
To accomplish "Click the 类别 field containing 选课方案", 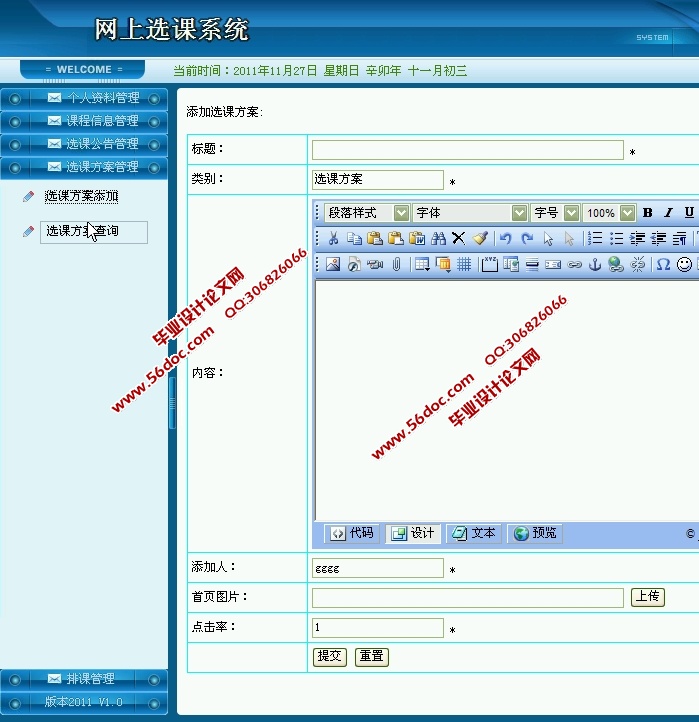I will (x=378, y=180).
